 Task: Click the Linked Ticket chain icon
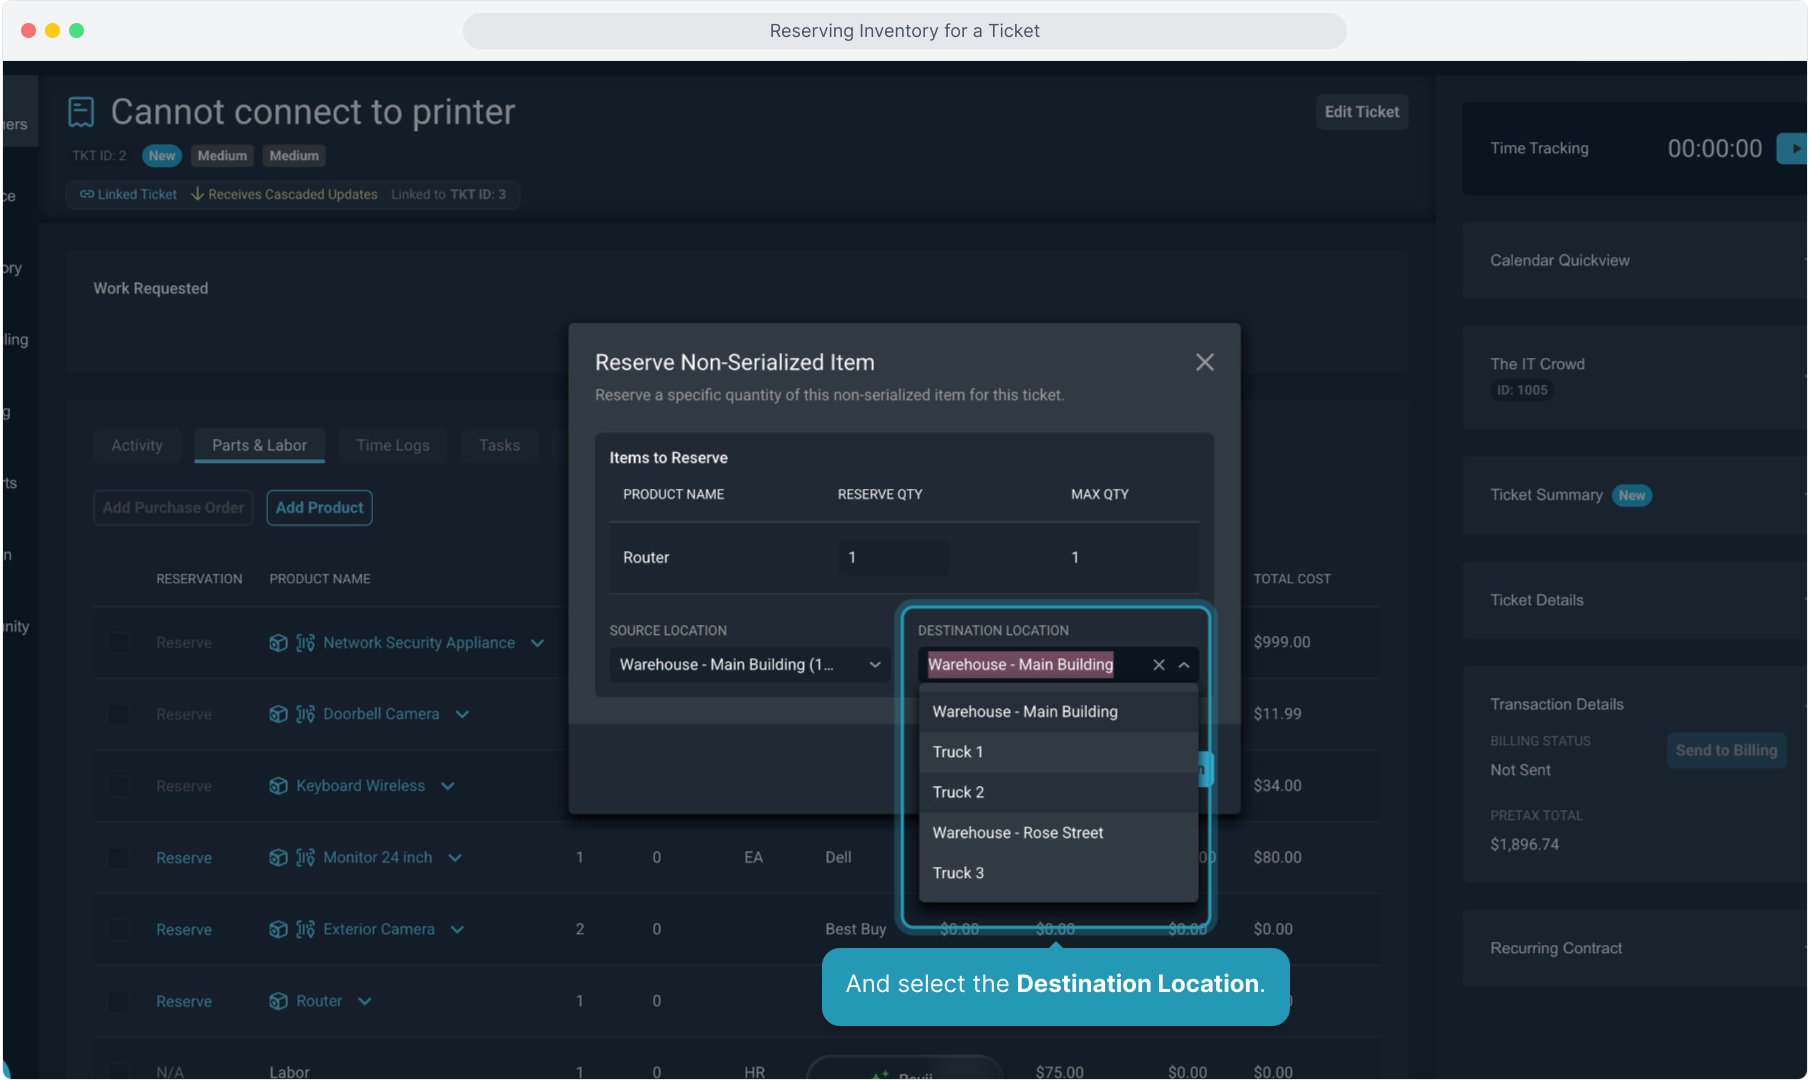coord(87,194)
